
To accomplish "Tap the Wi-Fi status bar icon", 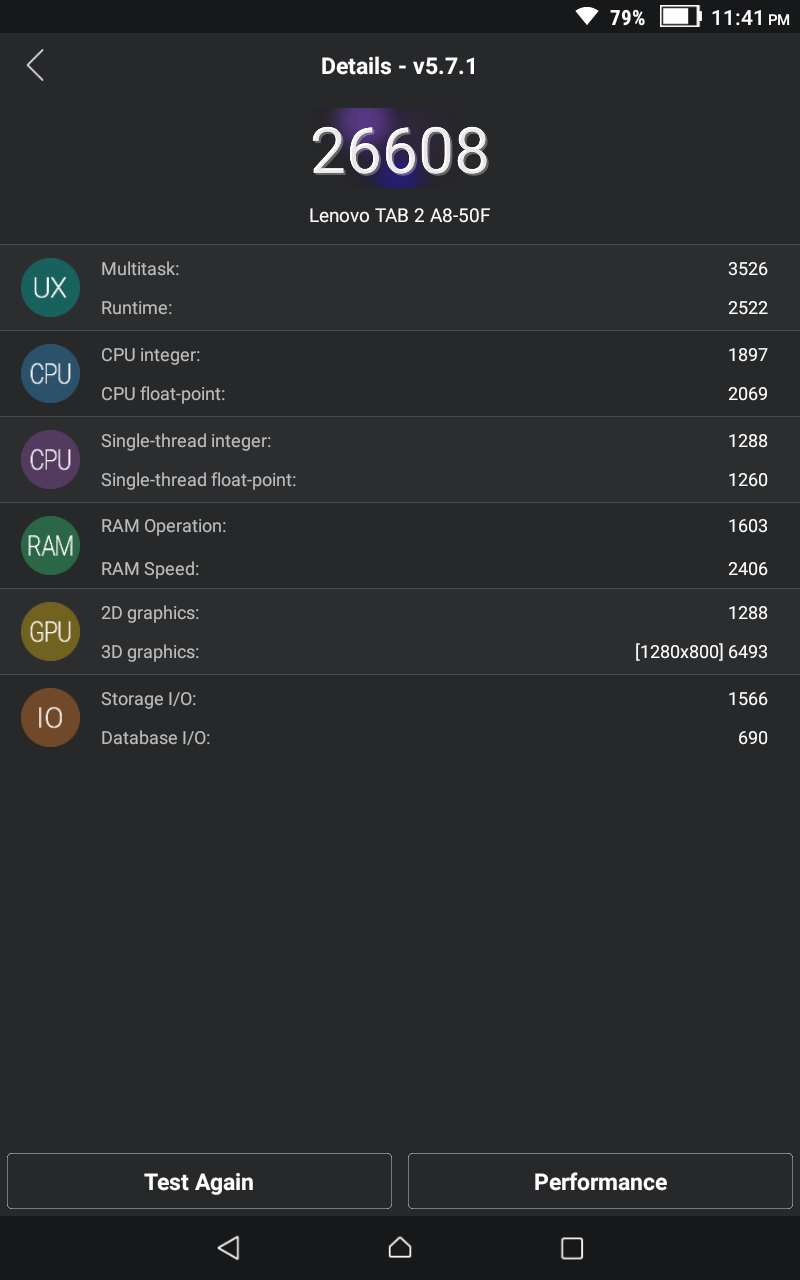I will (x=586, y=17).
